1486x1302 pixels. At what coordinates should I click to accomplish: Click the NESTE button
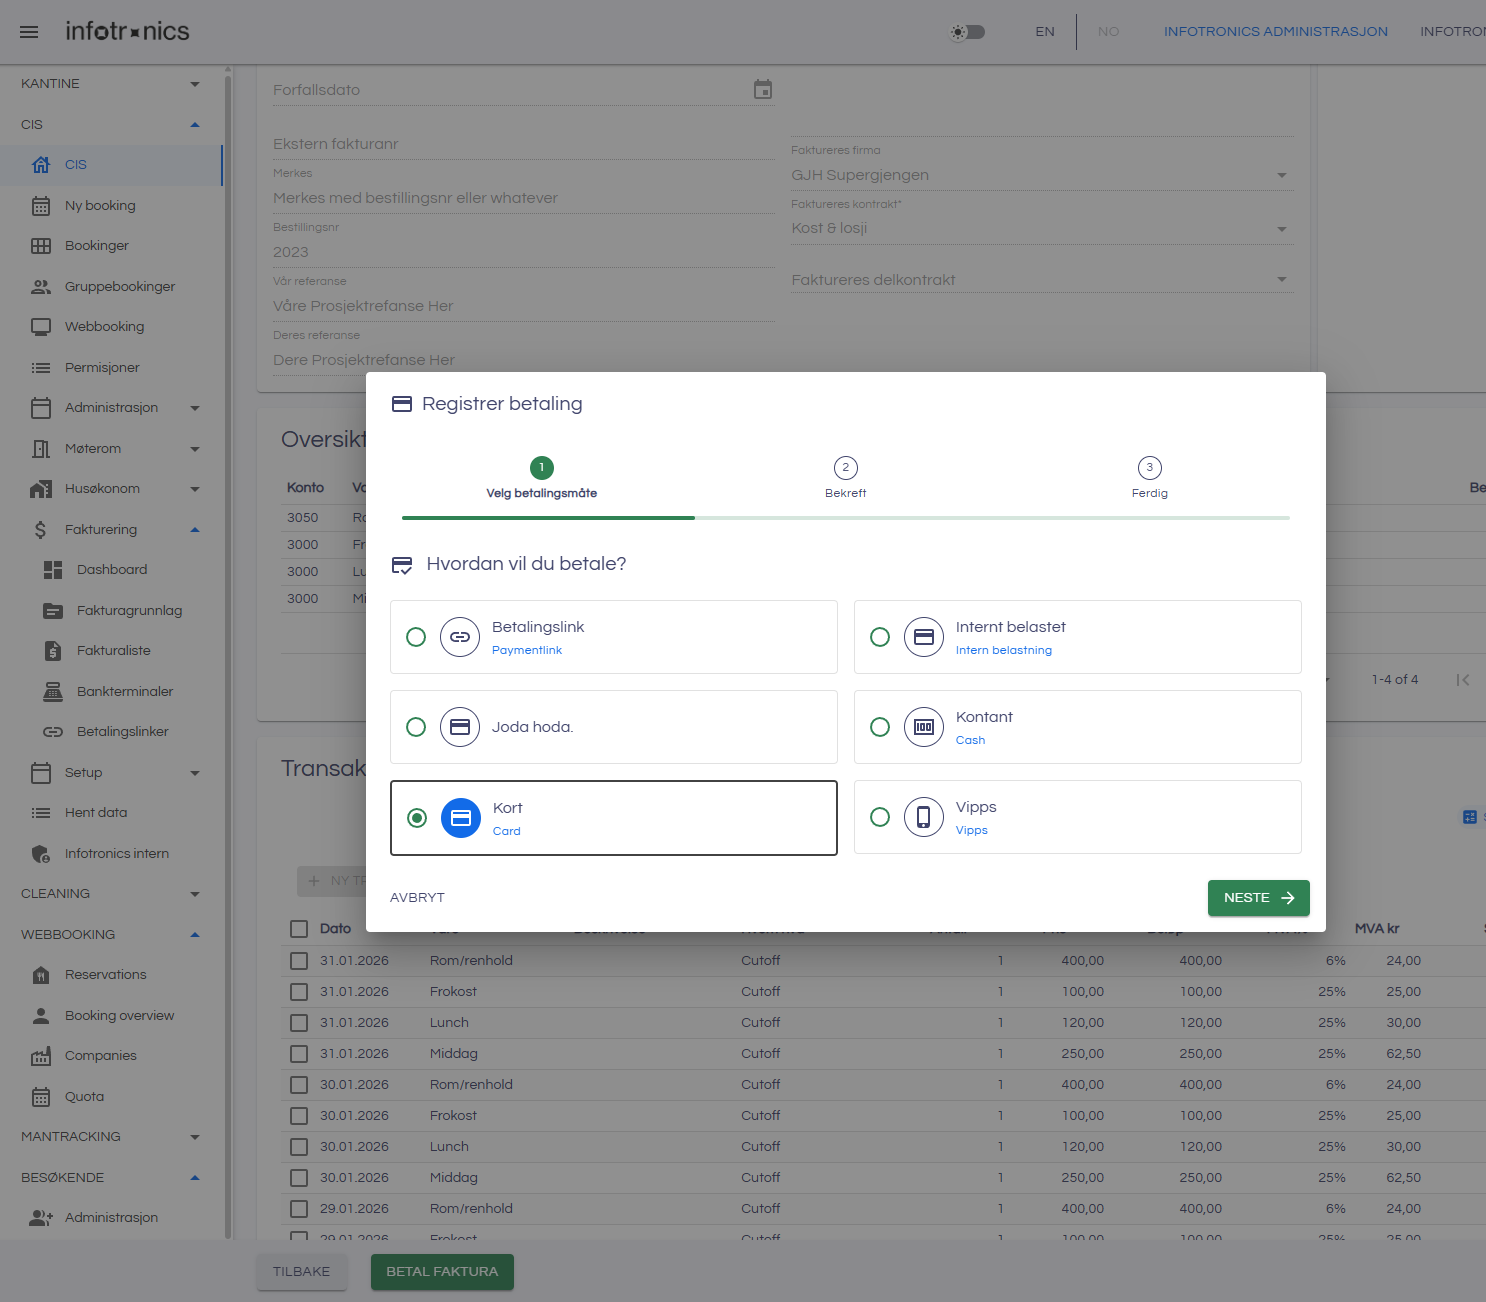point(1258,898)
